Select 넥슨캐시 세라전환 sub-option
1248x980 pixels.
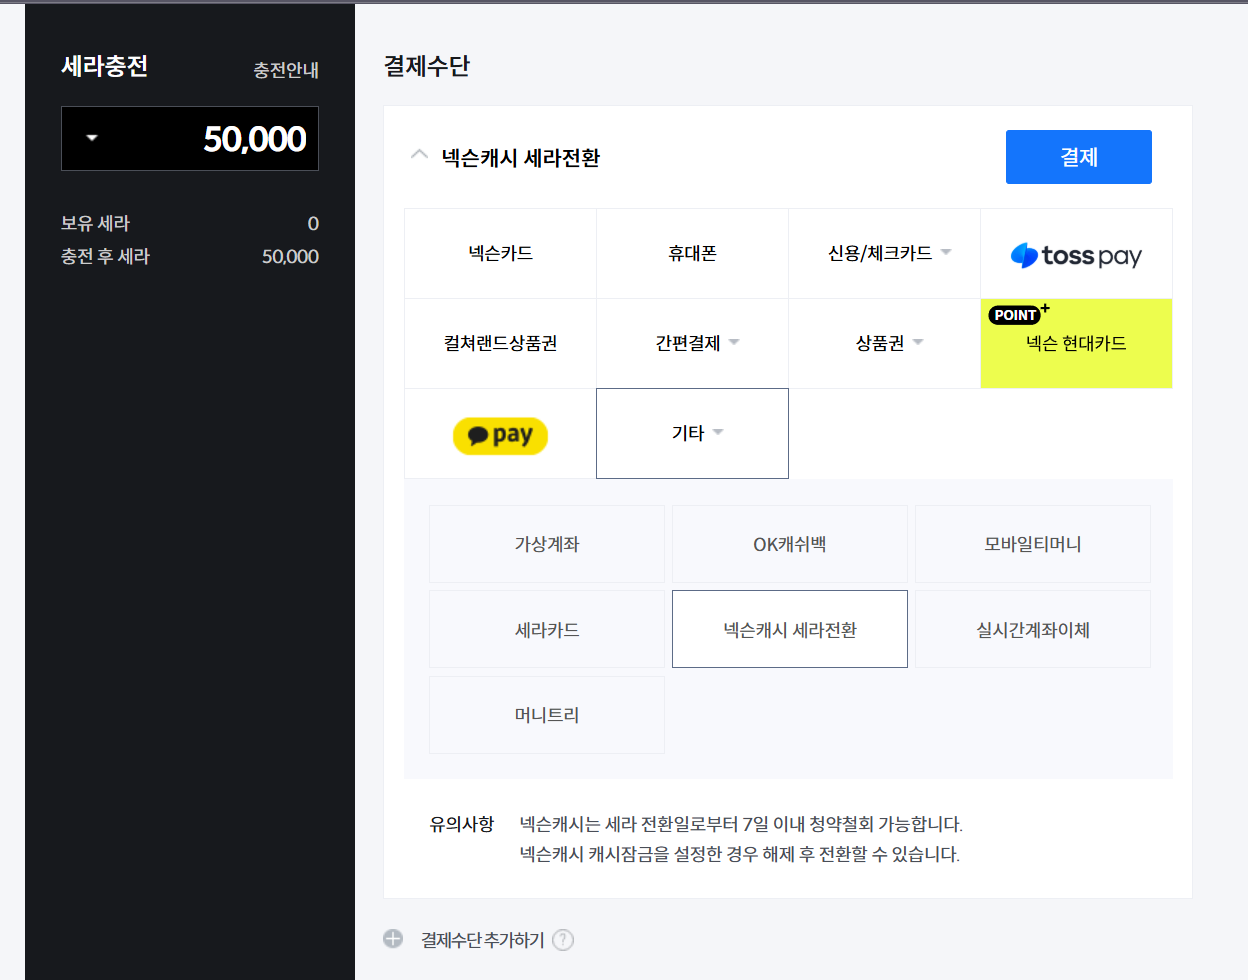coord(790,630)
